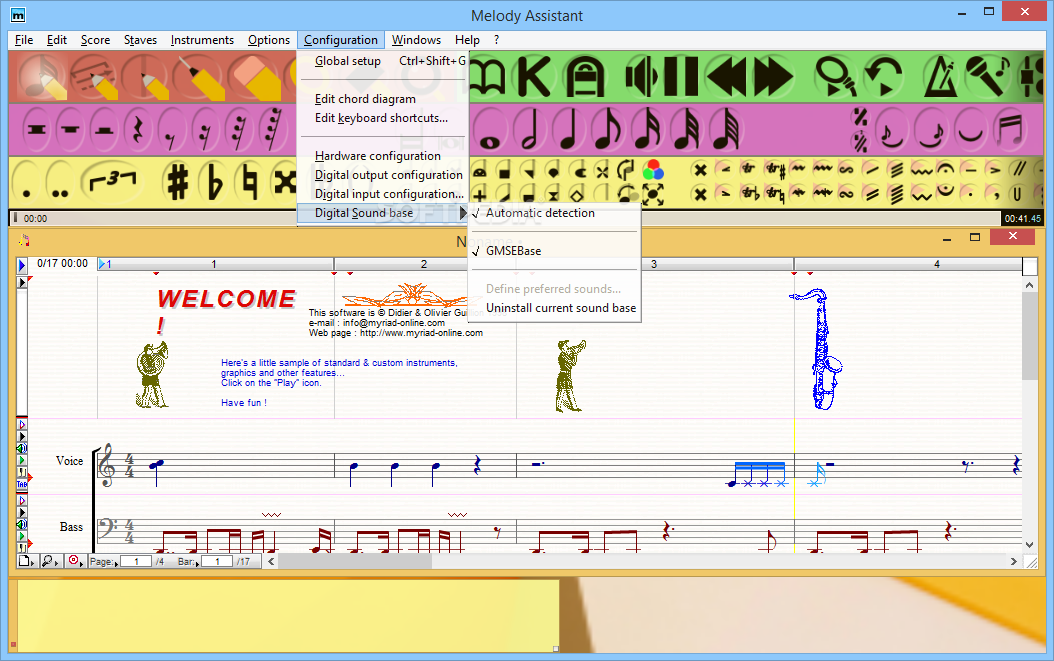Choose Edit chord diagram entry
Viewport: 1054px width, 661px height.
(x=382, y=99)
